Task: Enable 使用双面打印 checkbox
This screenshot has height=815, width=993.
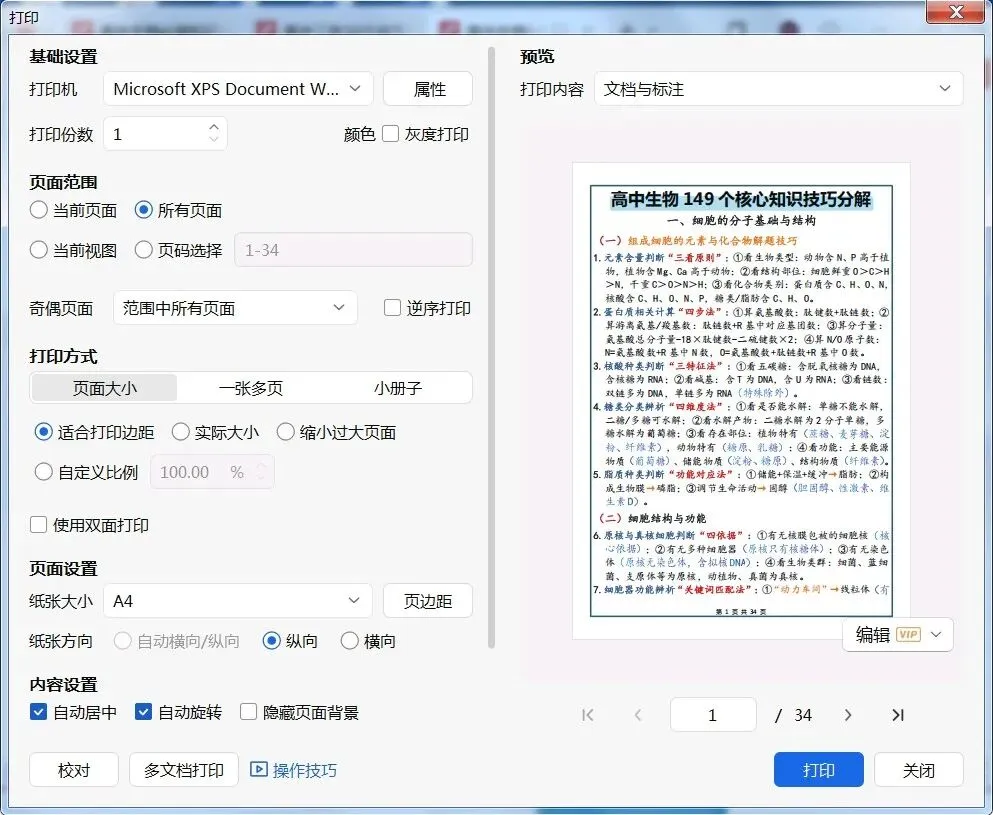Action: [x=39, y=525]
